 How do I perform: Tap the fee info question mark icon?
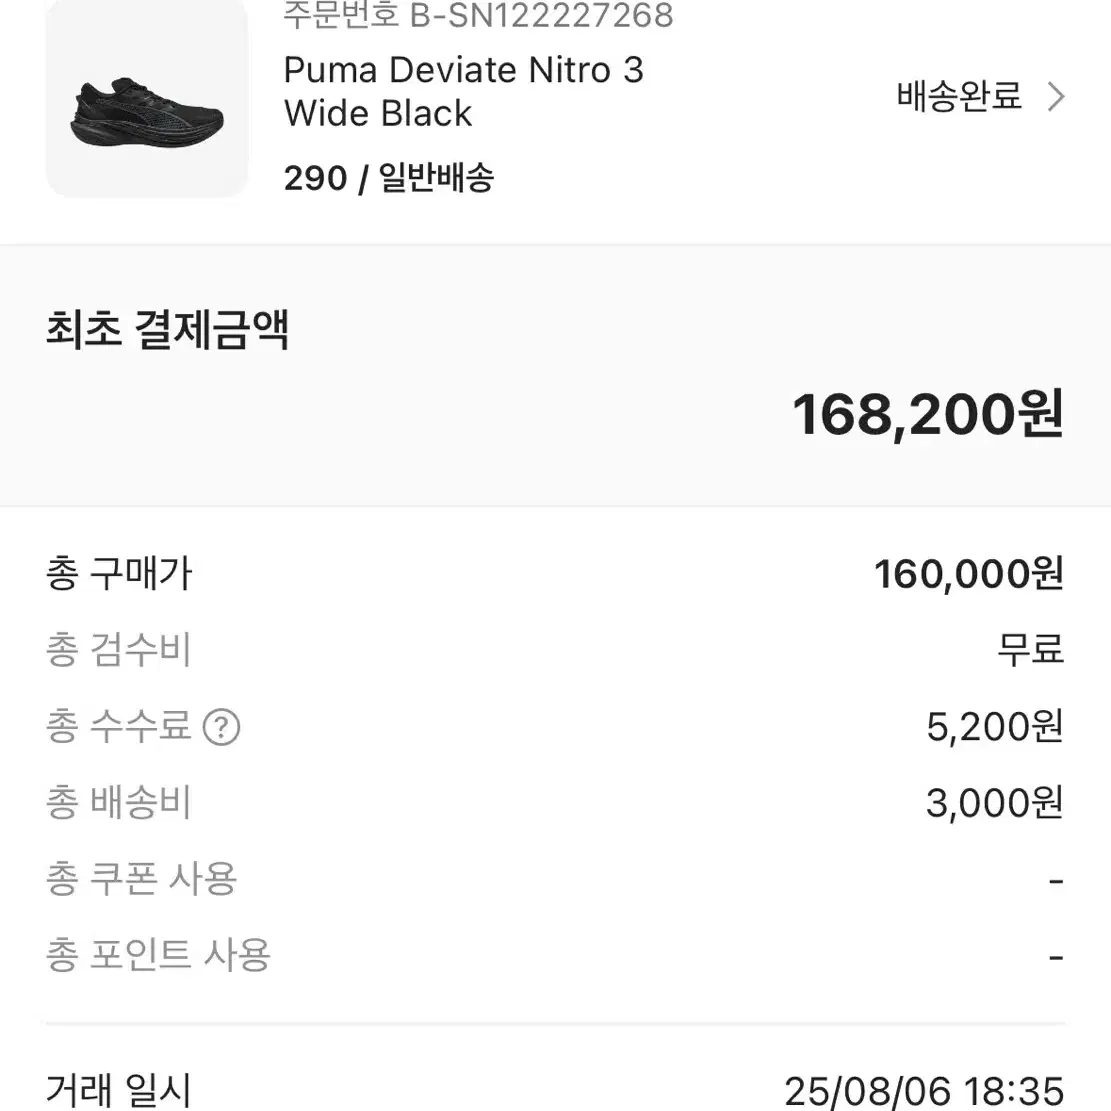(222, 728)
